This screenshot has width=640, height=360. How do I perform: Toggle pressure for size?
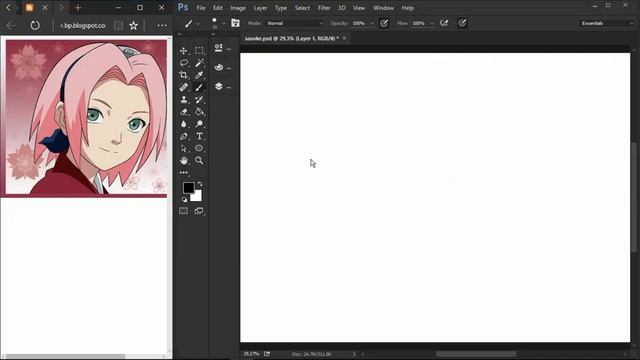(x=462, y=23)
